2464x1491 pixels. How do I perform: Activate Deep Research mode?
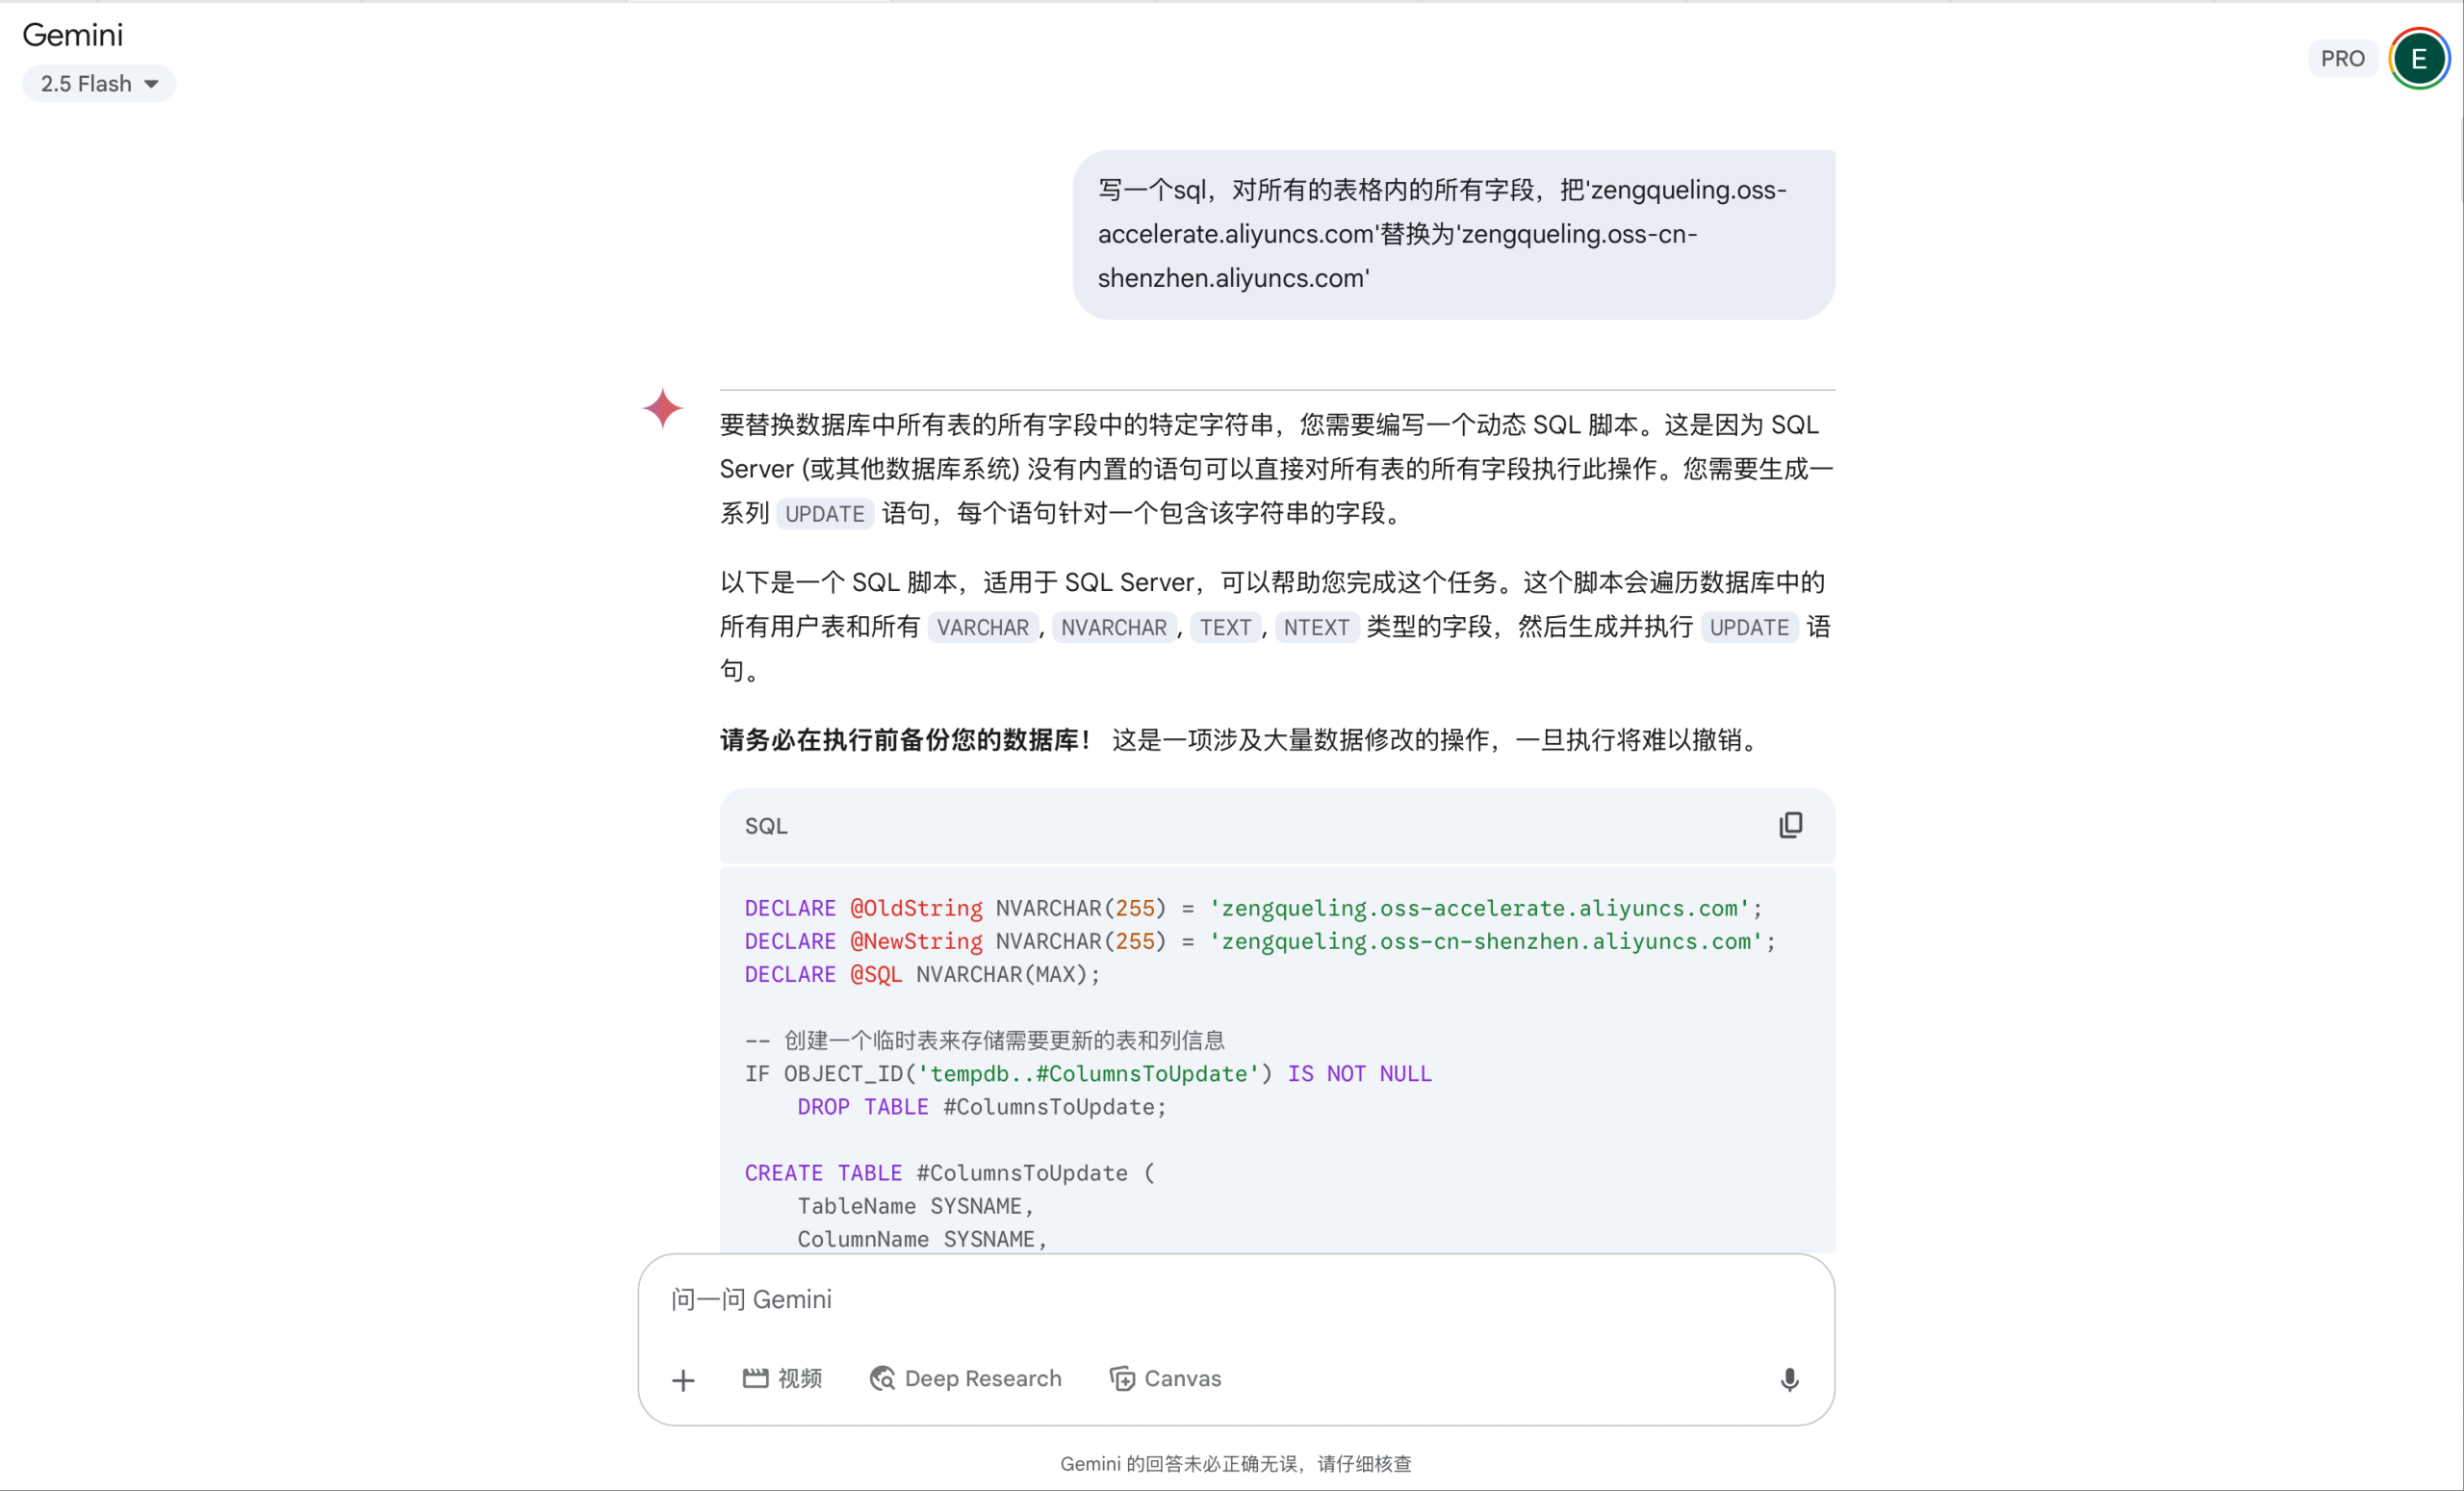(x=966, y=1379)
